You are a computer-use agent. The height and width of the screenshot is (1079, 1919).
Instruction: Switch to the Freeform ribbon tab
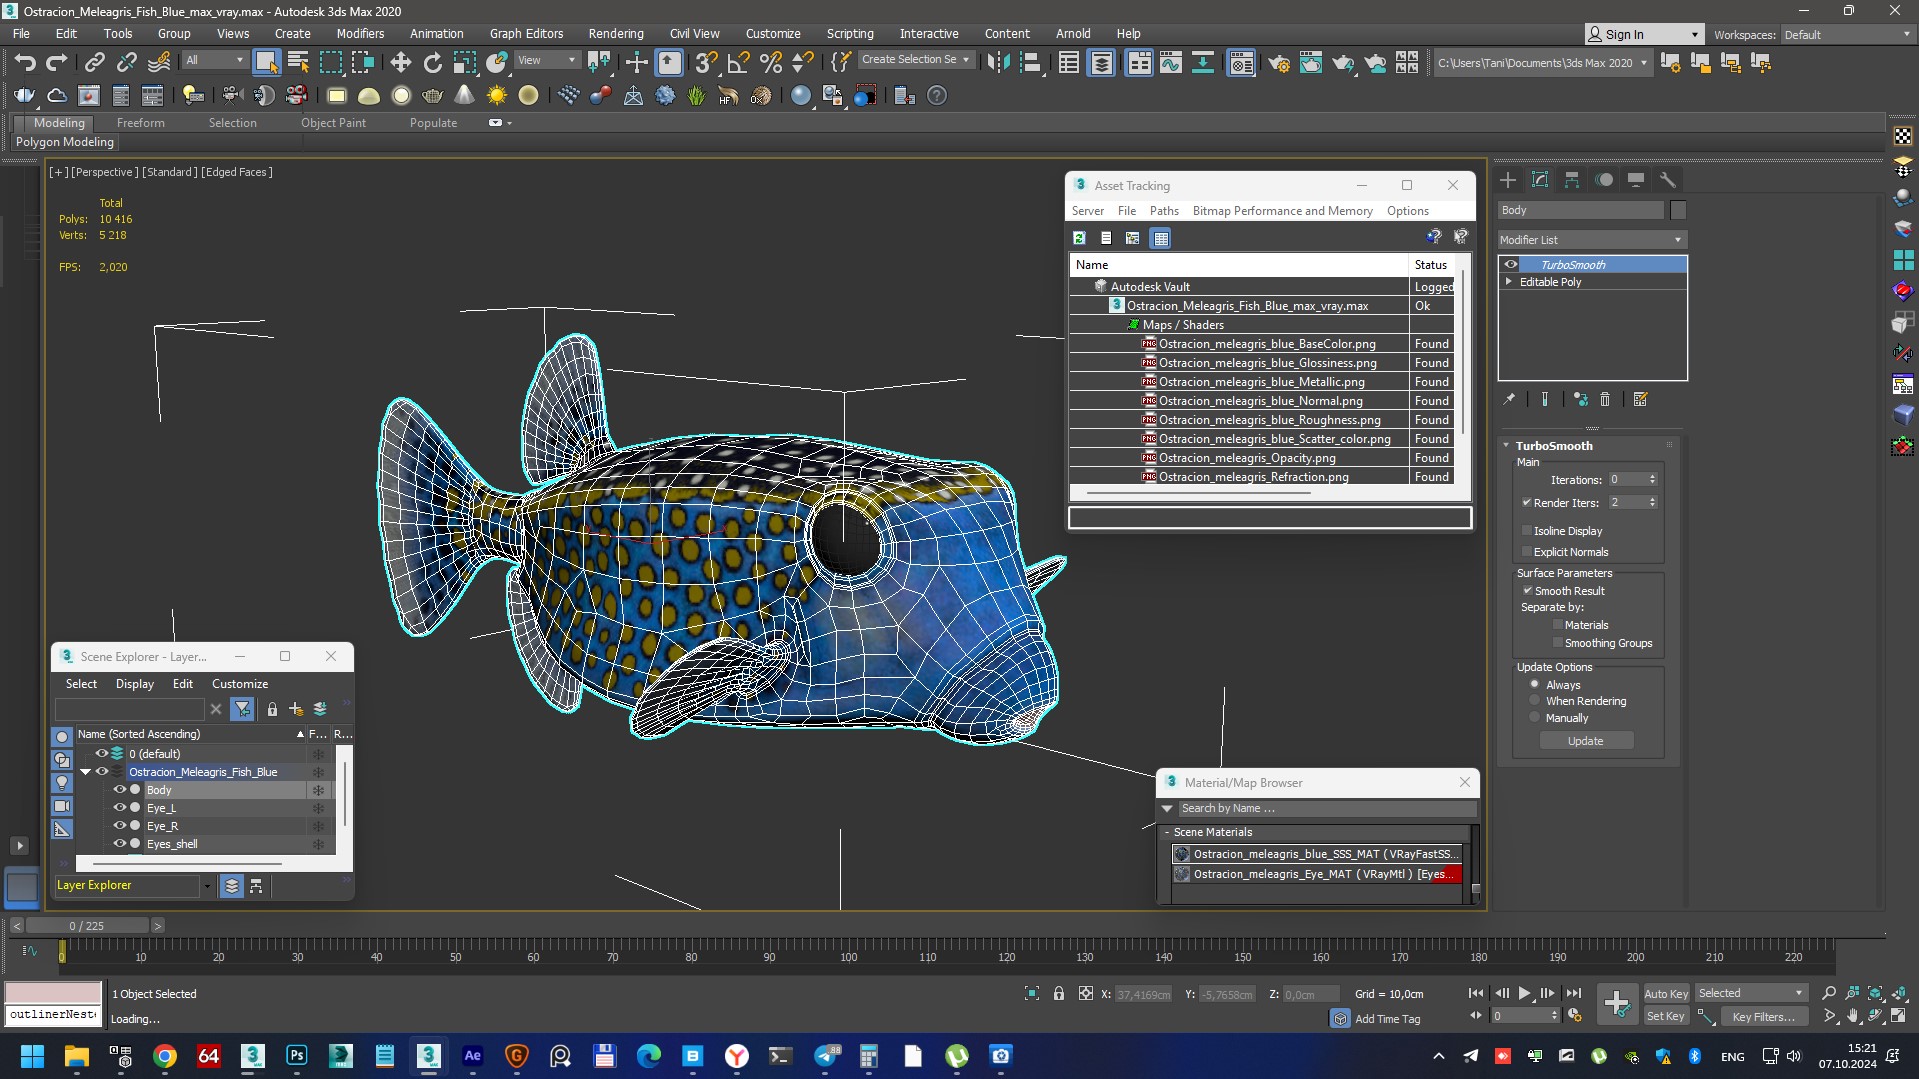tap(140, 123)
